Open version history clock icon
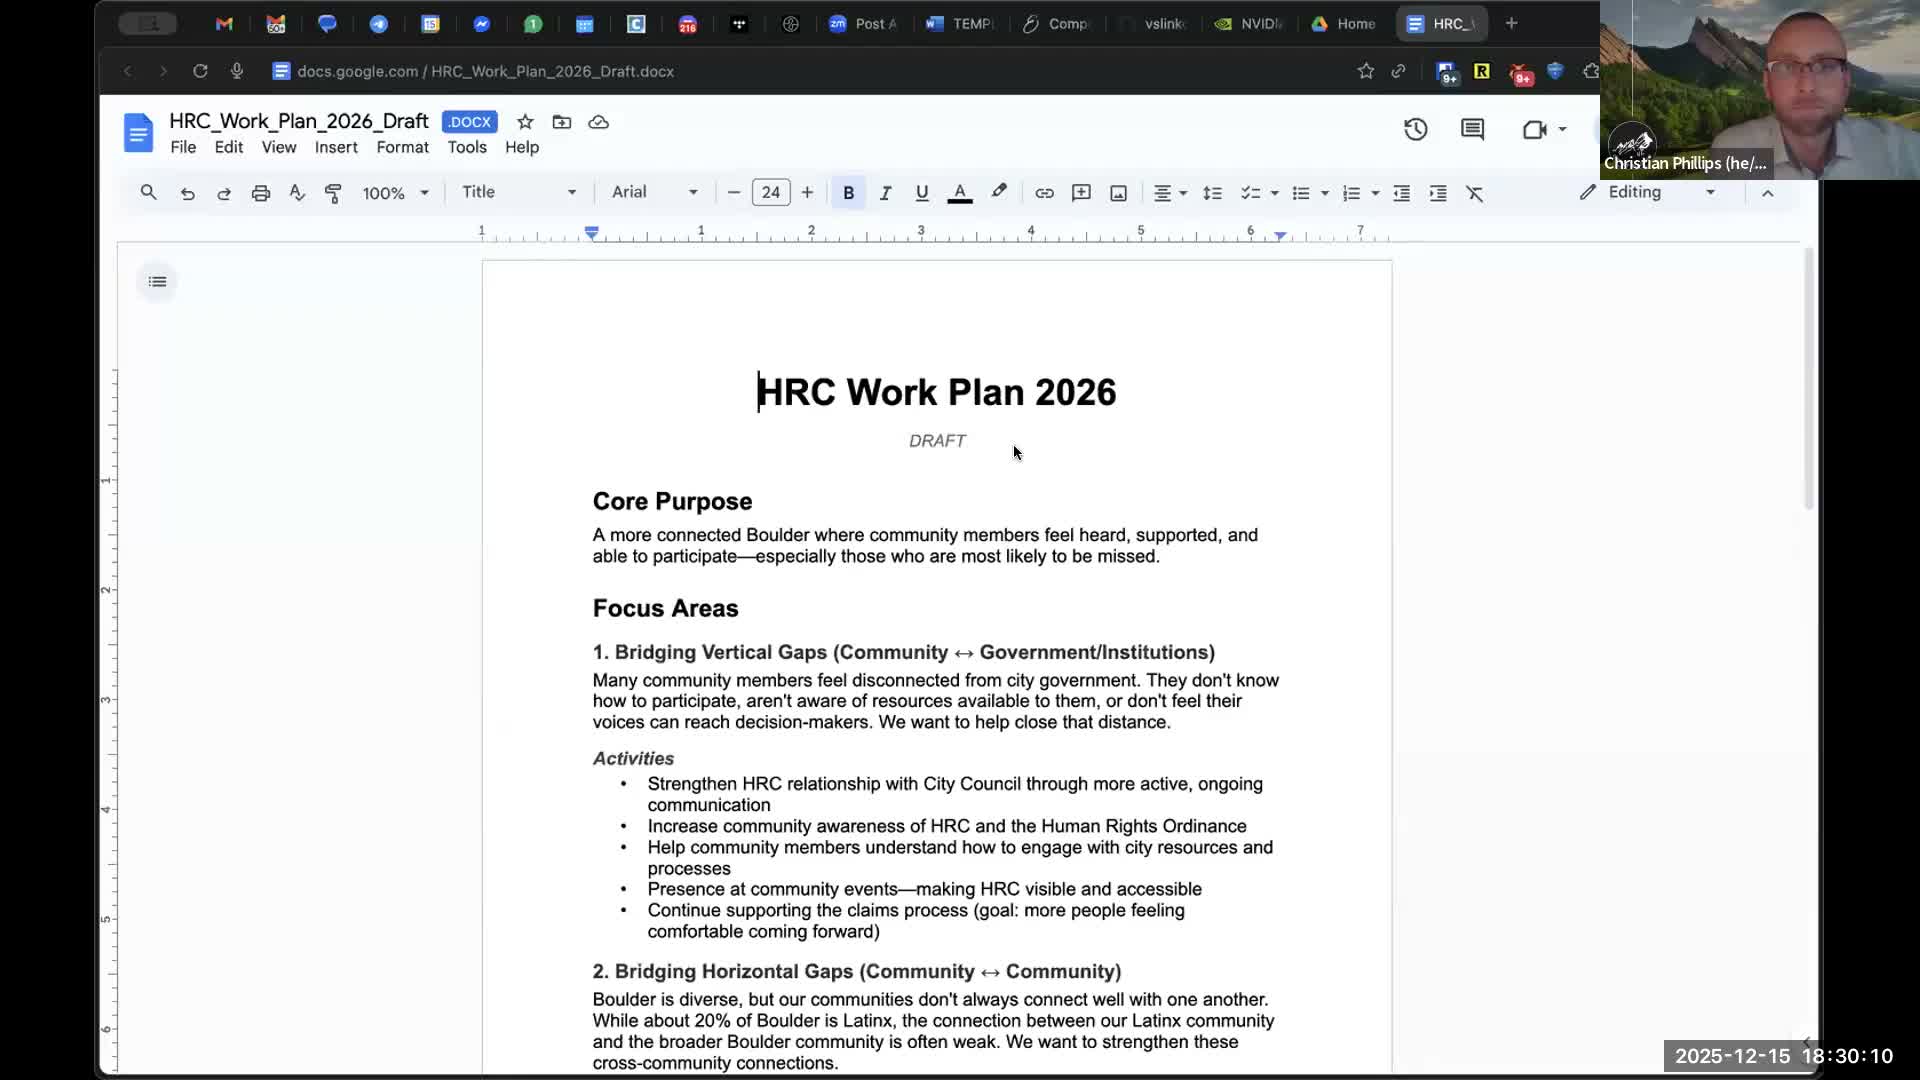 point(1415,129)
